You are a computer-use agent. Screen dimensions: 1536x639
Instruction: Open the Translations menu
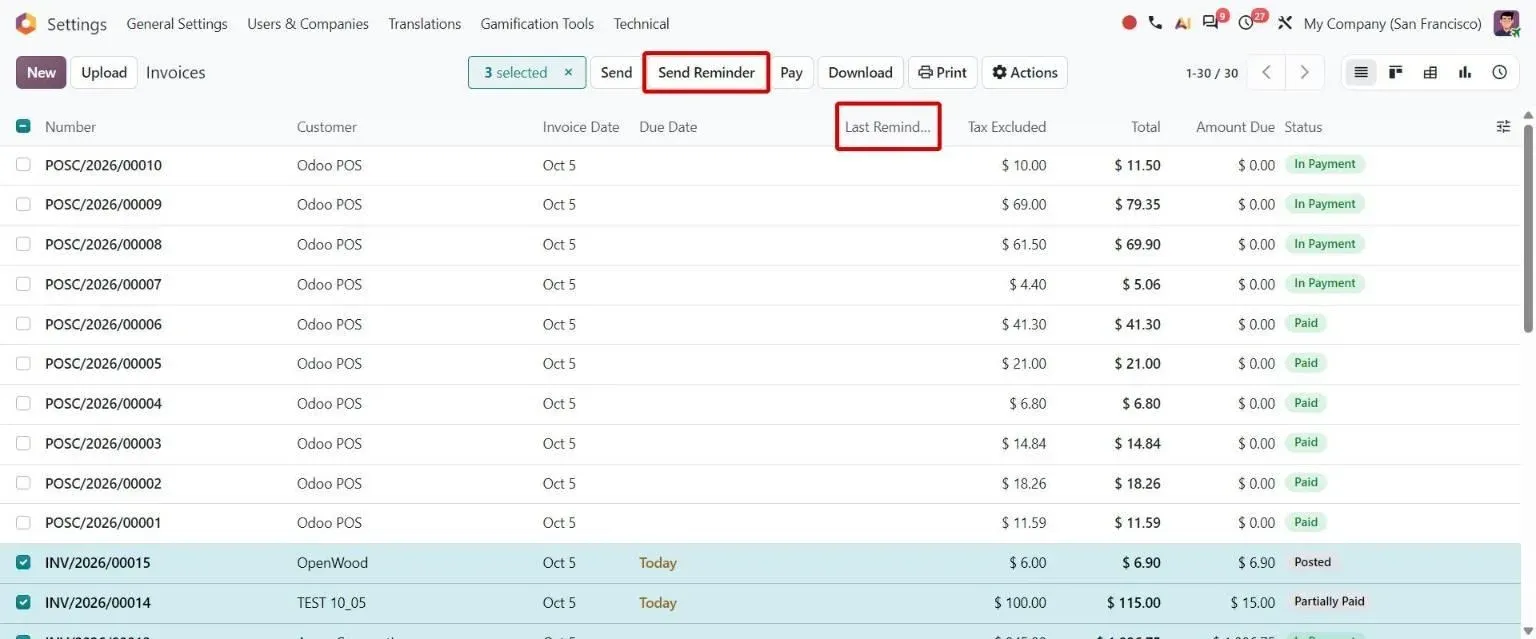click(425, 23)
